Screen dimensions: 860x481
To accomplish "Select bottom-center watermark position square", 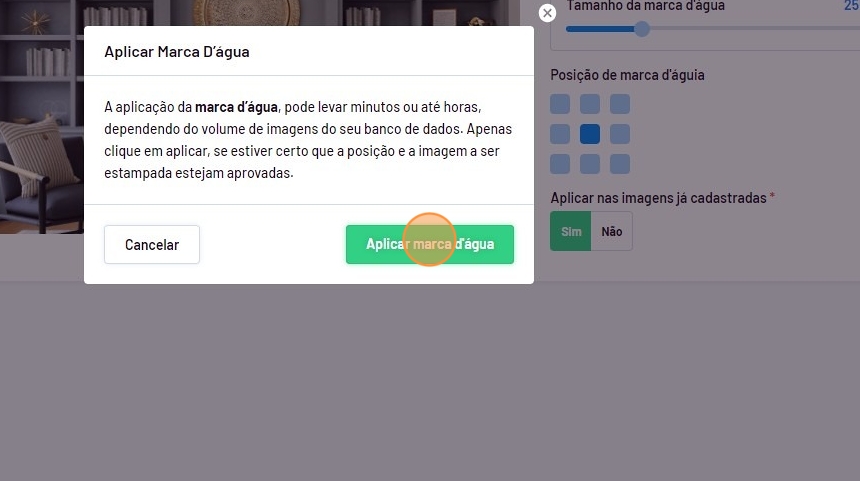I will coord(590,163).
